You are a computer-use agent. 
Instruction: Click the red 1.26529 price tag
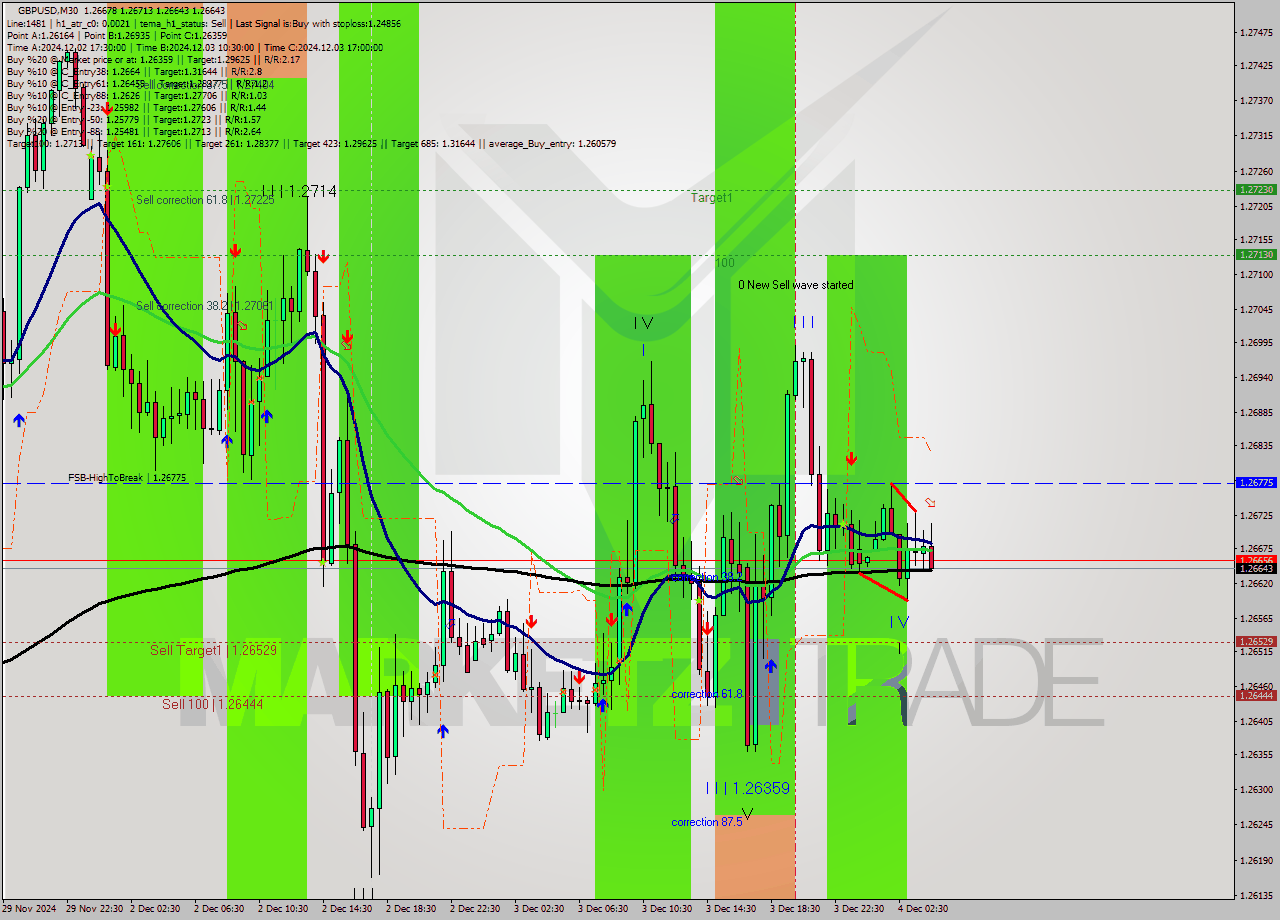pos(1255,641)
